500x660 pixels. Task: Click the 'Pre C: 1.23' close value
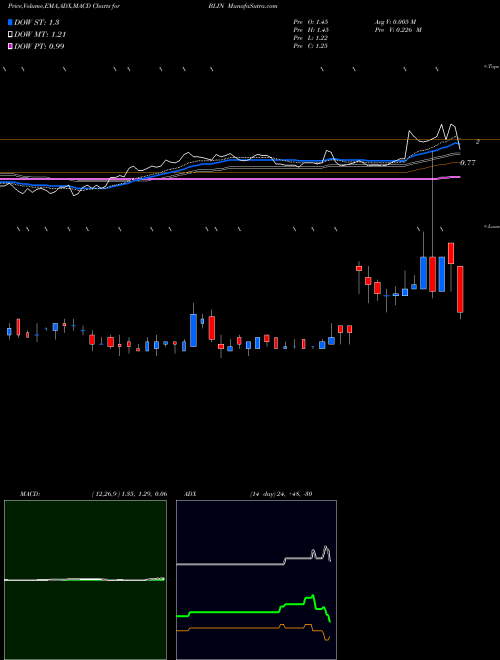[311, 46]
